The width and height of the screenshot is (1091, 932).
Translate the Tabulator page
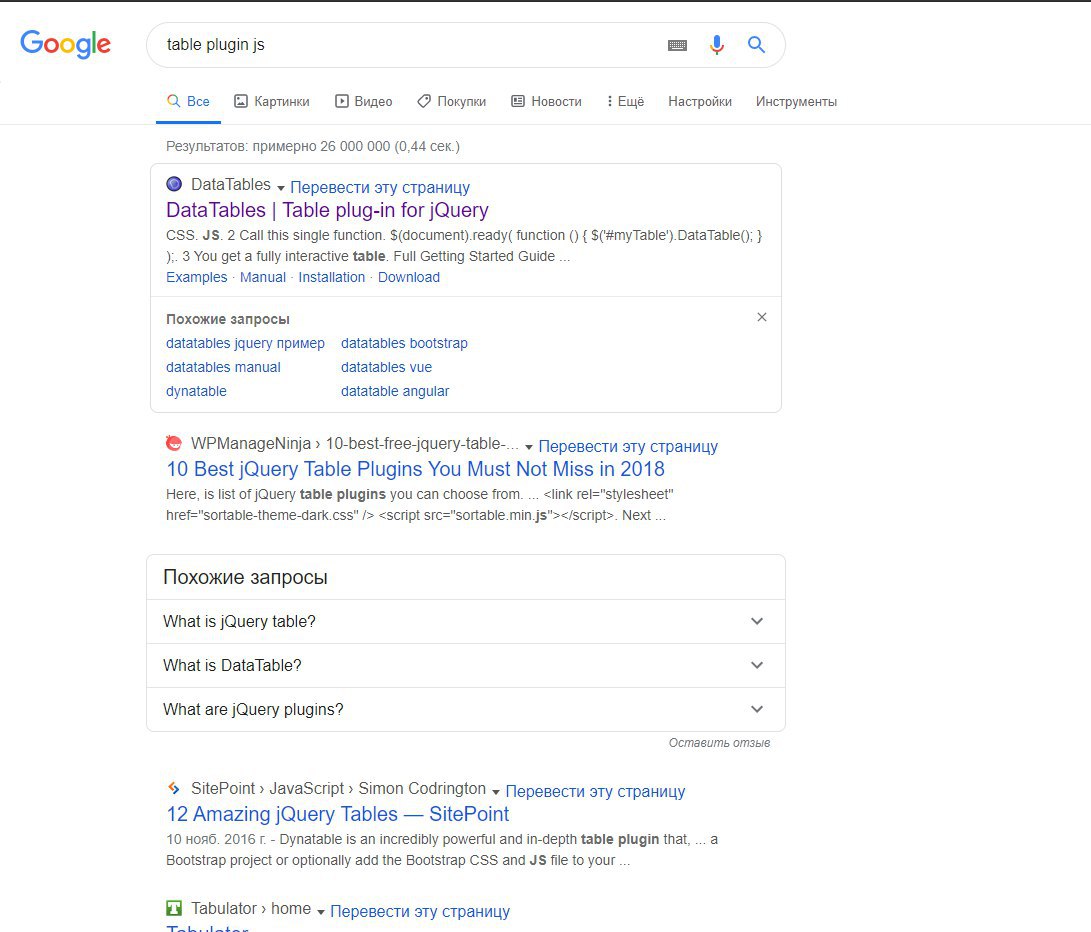click(420, 911)
